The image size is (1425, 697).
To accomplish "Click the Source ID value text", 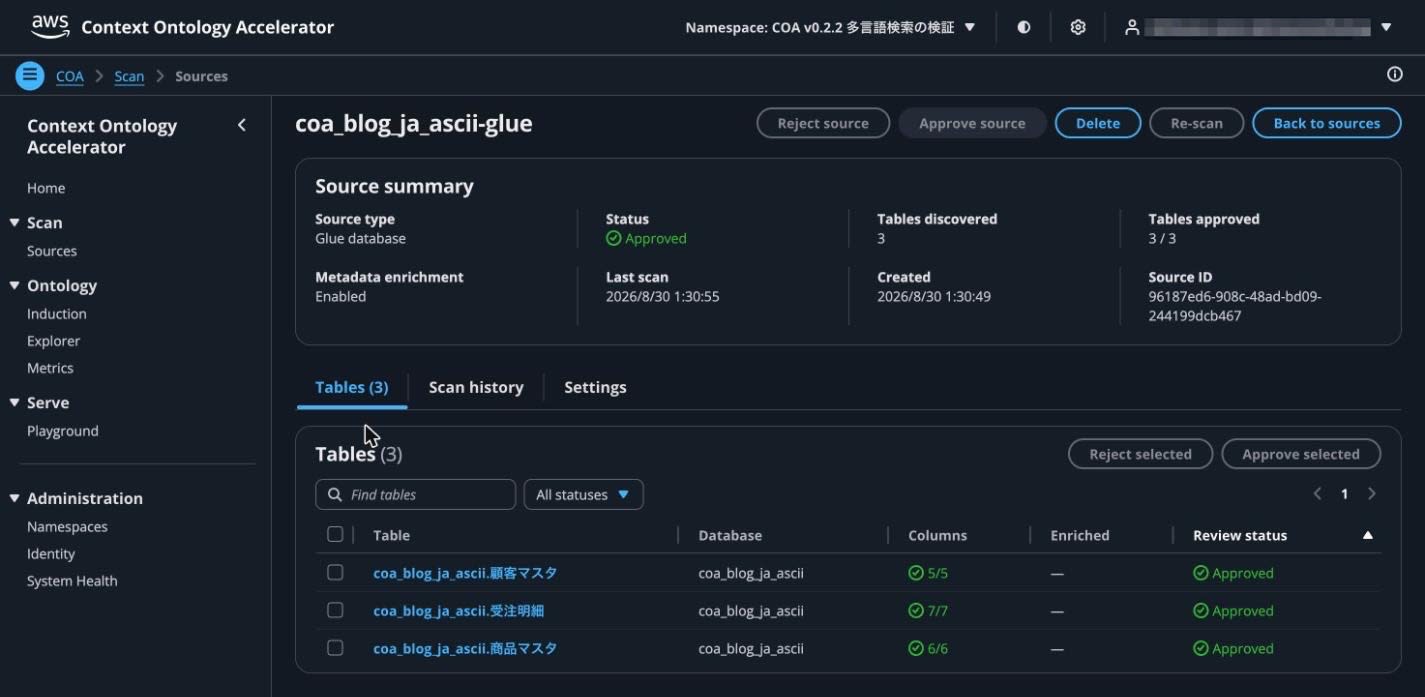I will 1235,306.
